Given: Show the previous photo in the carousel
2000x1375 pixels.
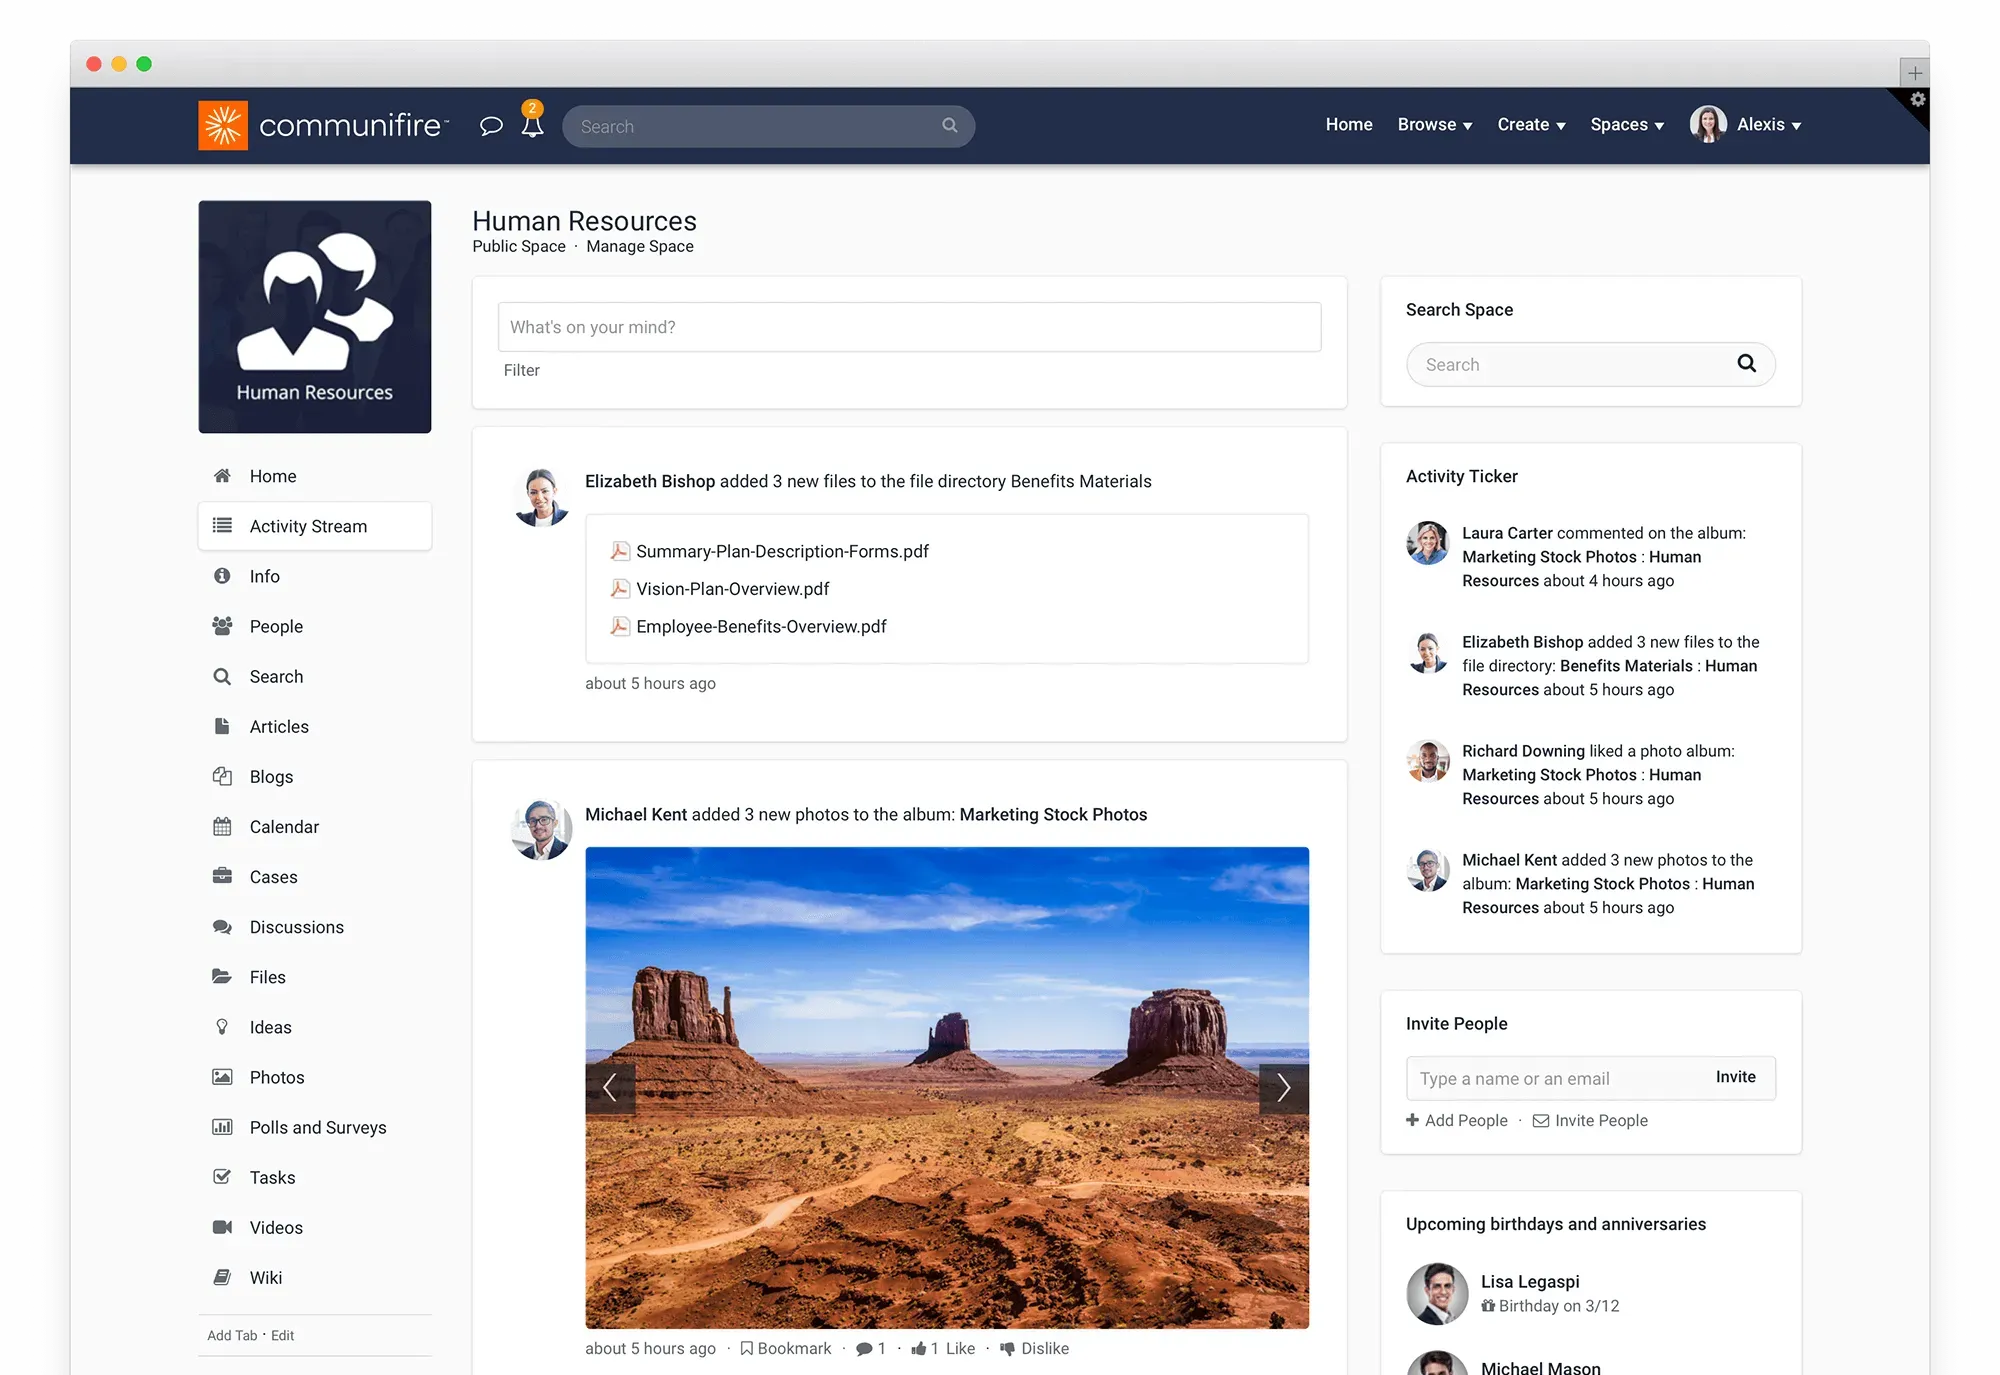Looking at the screenshot, I should click(x=610, y=1087).
